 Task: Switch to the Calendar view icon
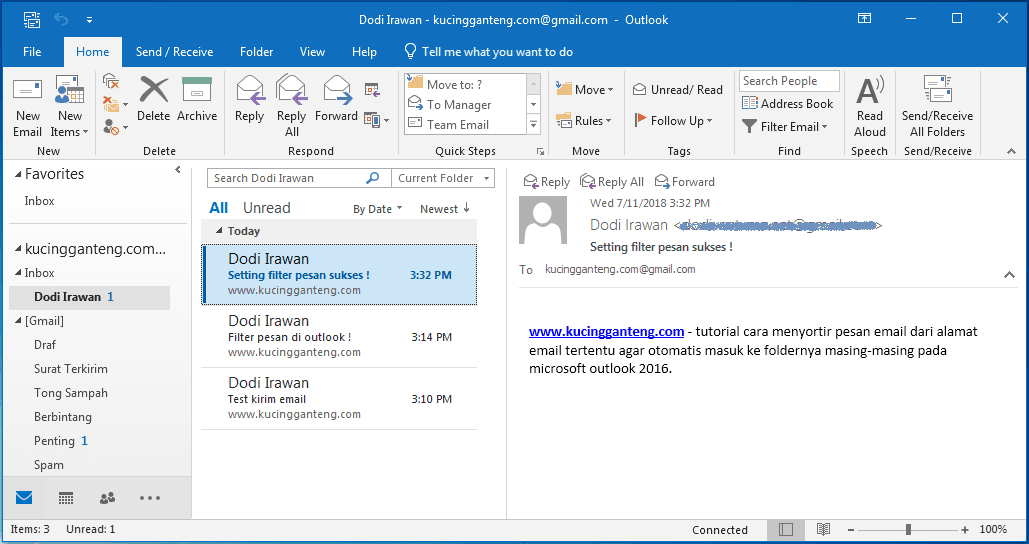(x=66, y=498)
